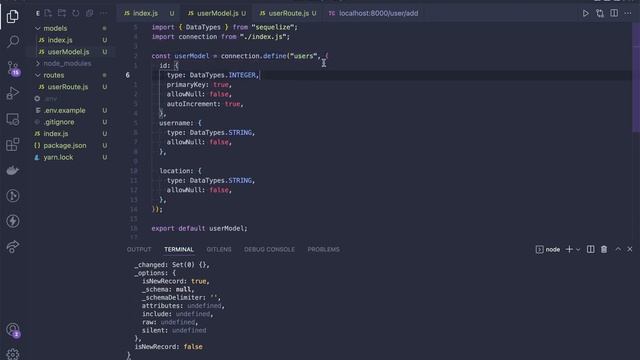Open package.json in Explorer
This screenshot has height=360, width=640.
click(64, 145)
